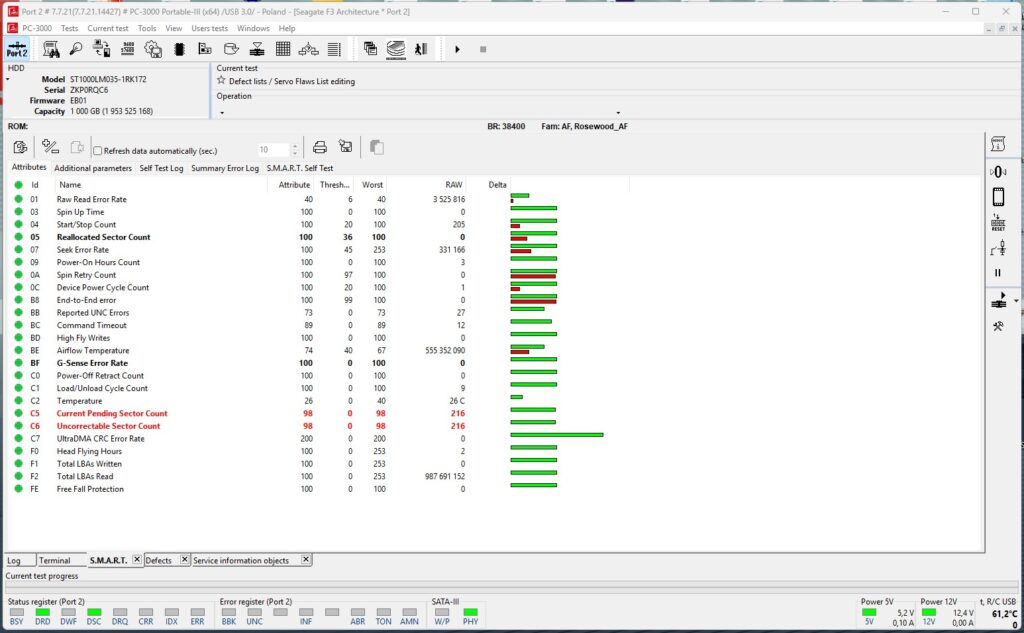Click the refresh interval seconds field
Image resolution: width=1024 pixels, height=633 pixels.
coord(273,150)
